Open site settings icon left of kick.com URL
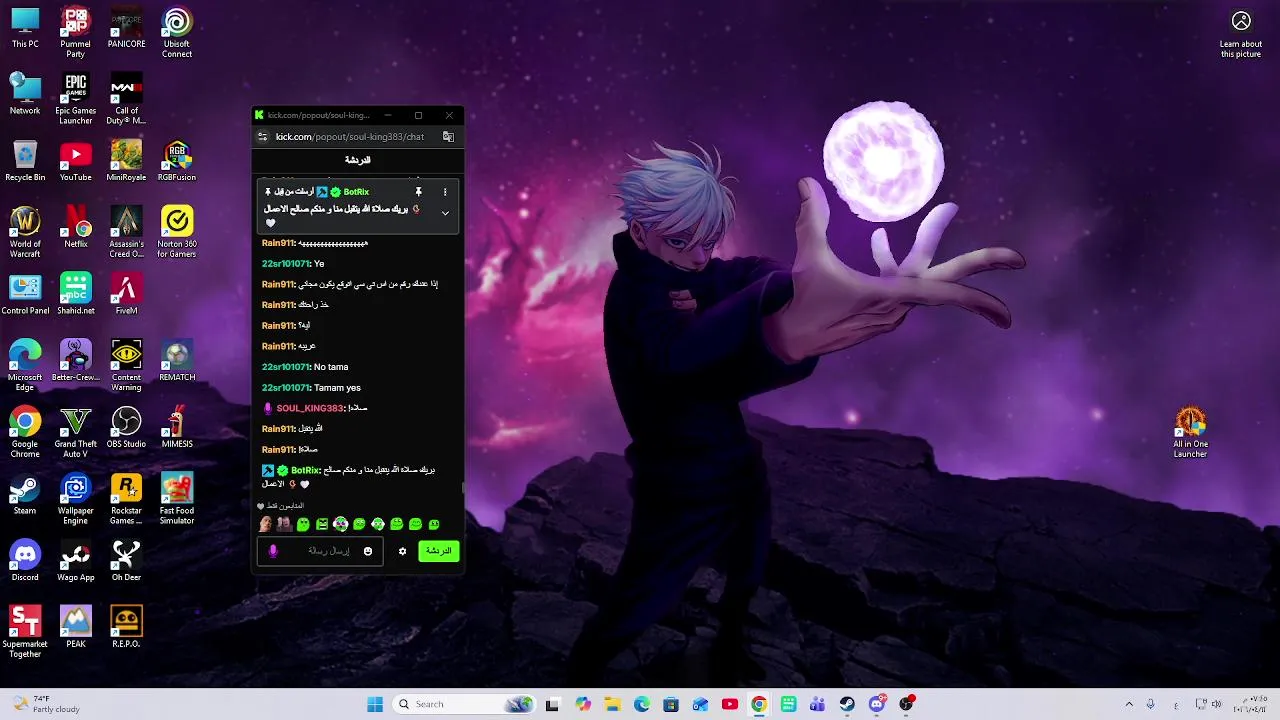The width and height of the screenshot is (1280, 720). (x=262, y=137)
